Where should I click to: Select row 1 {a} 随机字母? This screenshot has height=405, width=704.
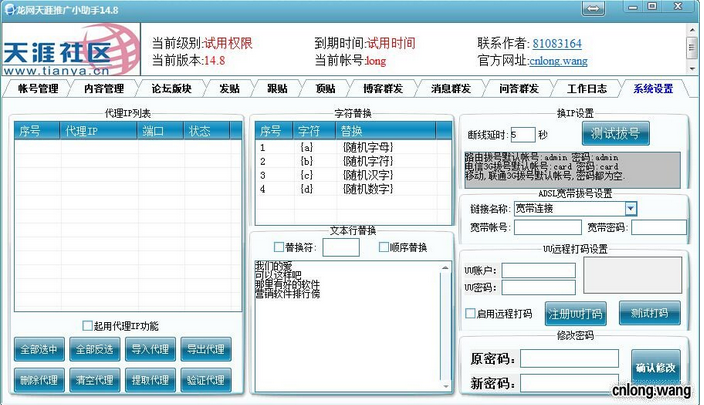coord(353,147)
